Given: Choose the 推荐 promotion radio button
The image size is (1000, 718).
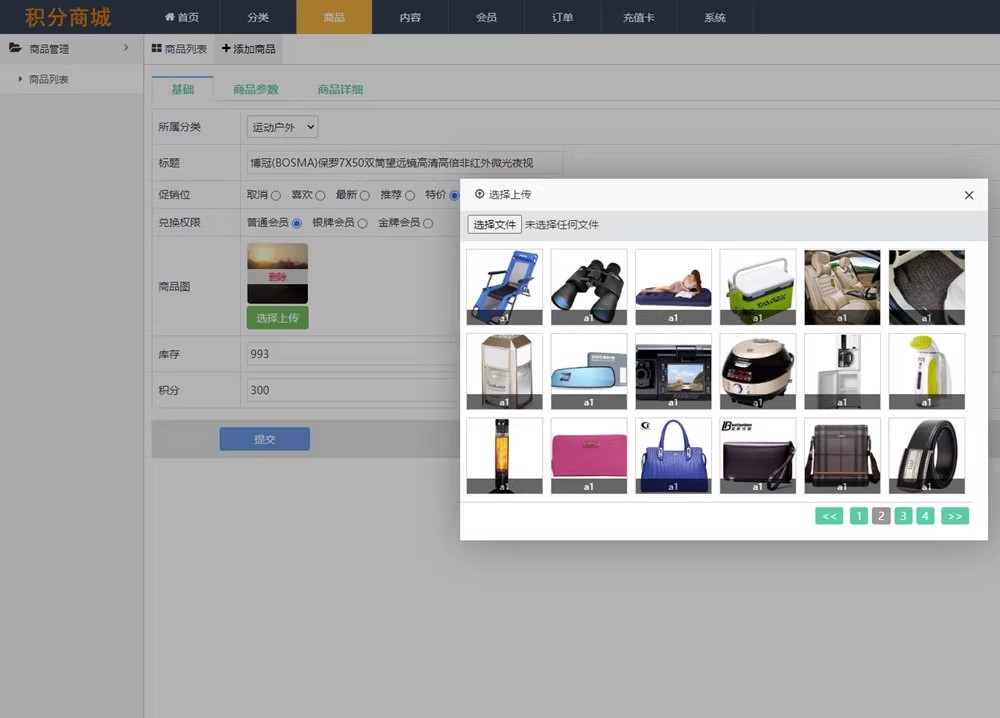Looking at the screenshot, I should coord(410,196).
